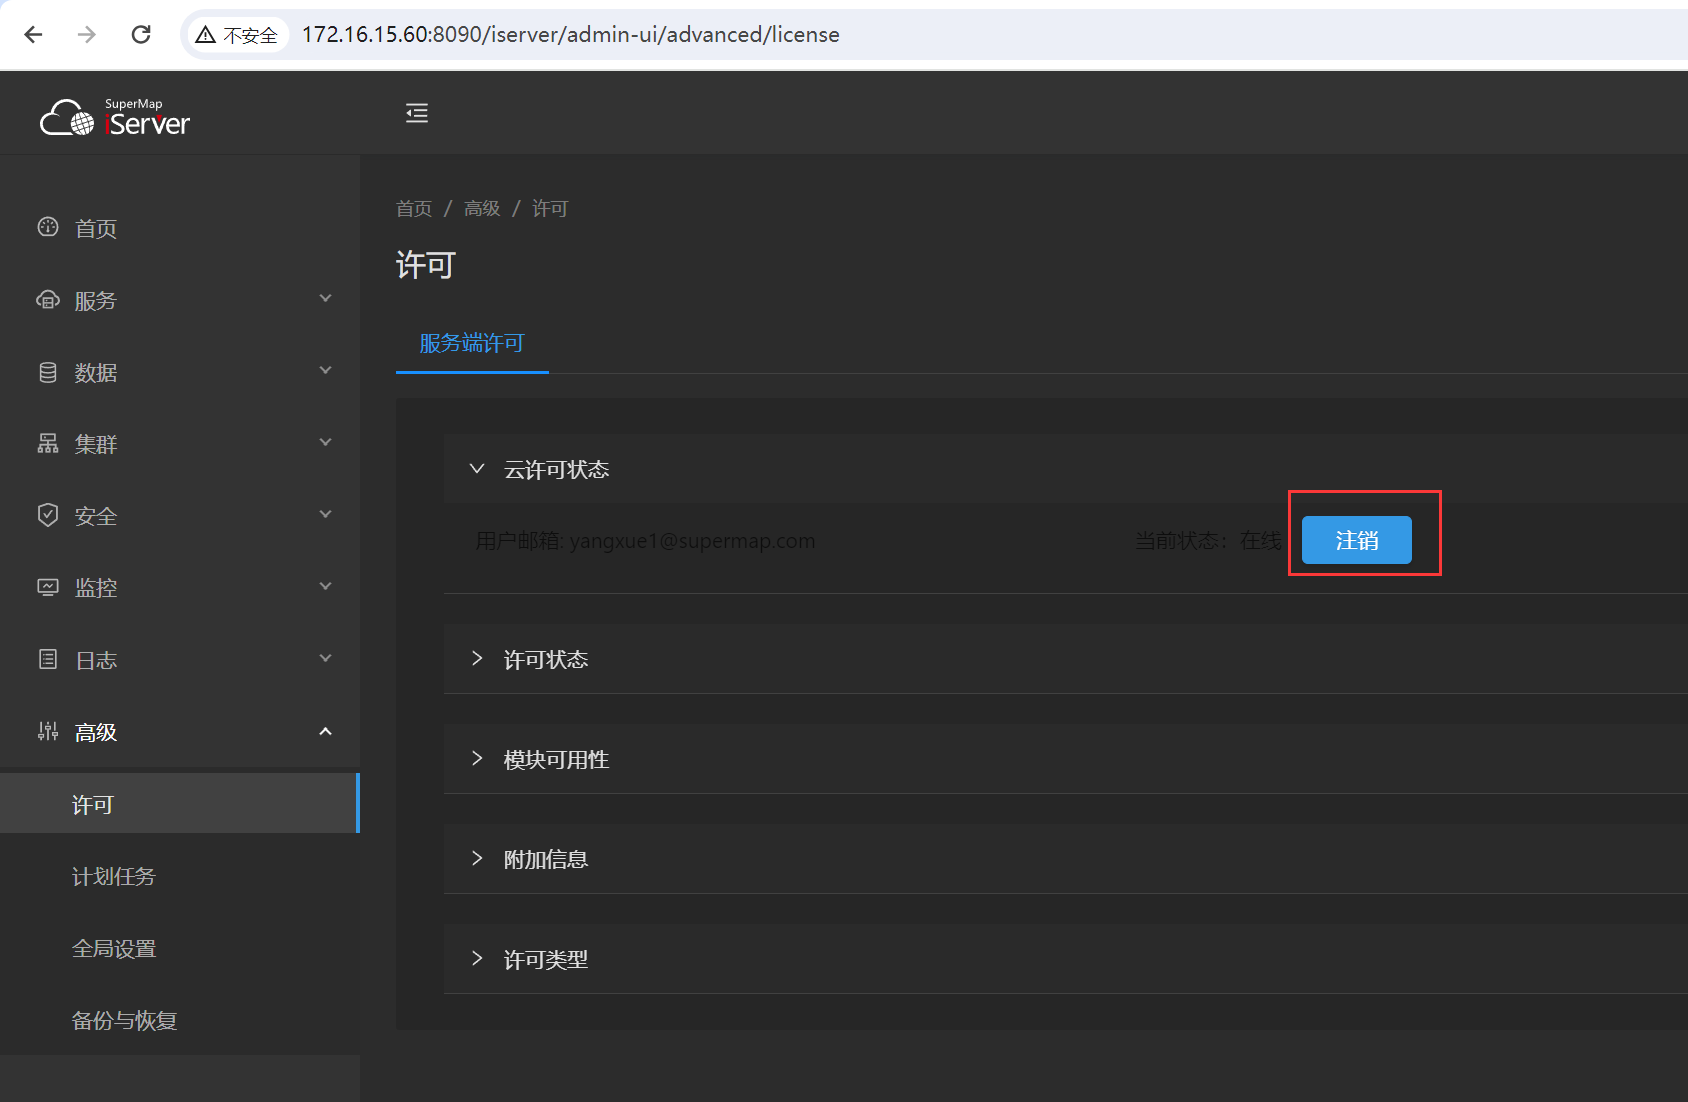Screen dimensions: 1688x1102
Task: Expand the 安全 menu chevron
Action: click(x=325, y=515)
